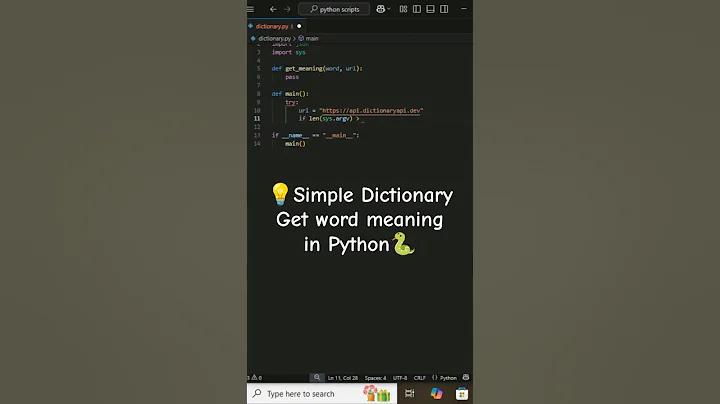Click the 'main()' call on line 14
This screenshot has width=720, height=404.
point(295,144)
